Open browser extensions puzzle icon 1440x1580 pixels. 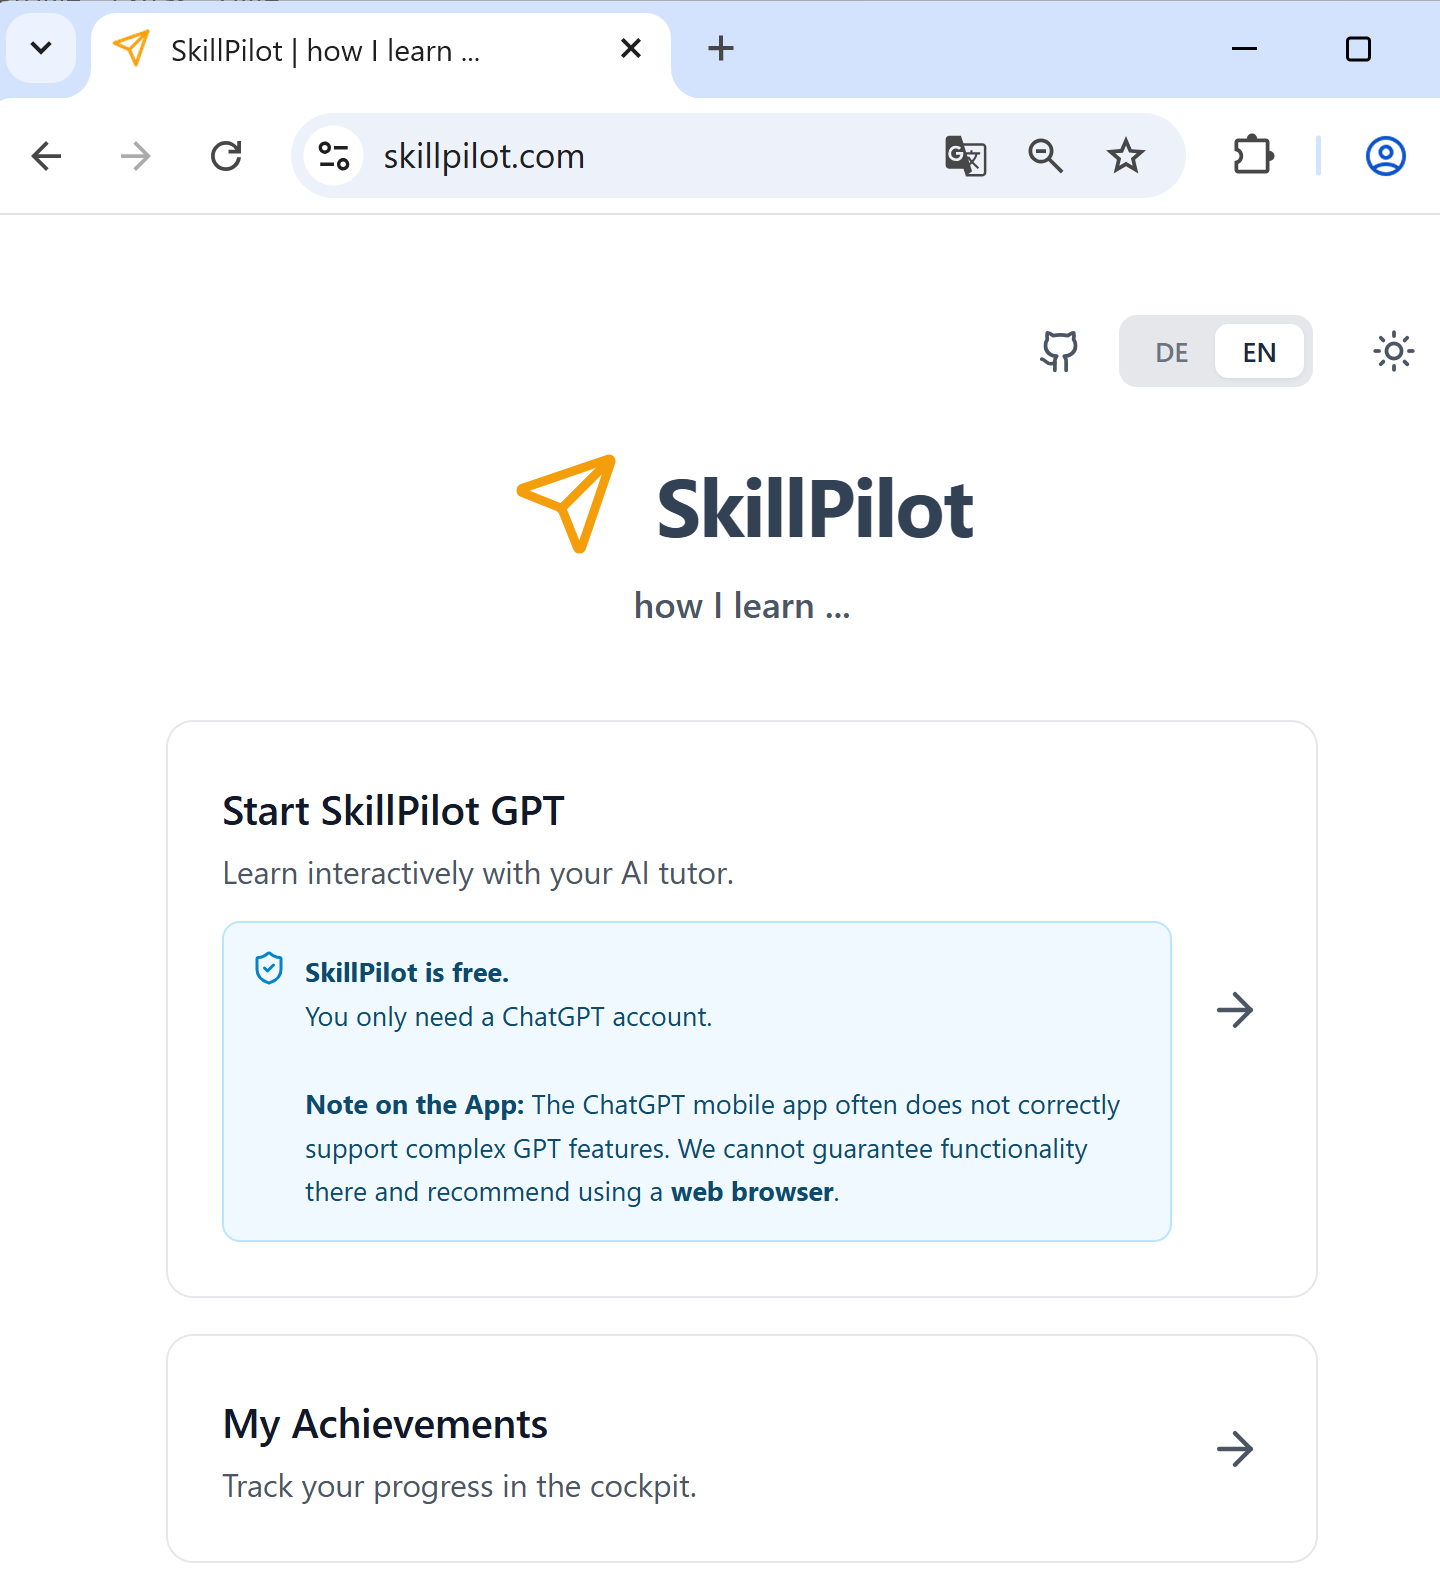coord(1253,156)
